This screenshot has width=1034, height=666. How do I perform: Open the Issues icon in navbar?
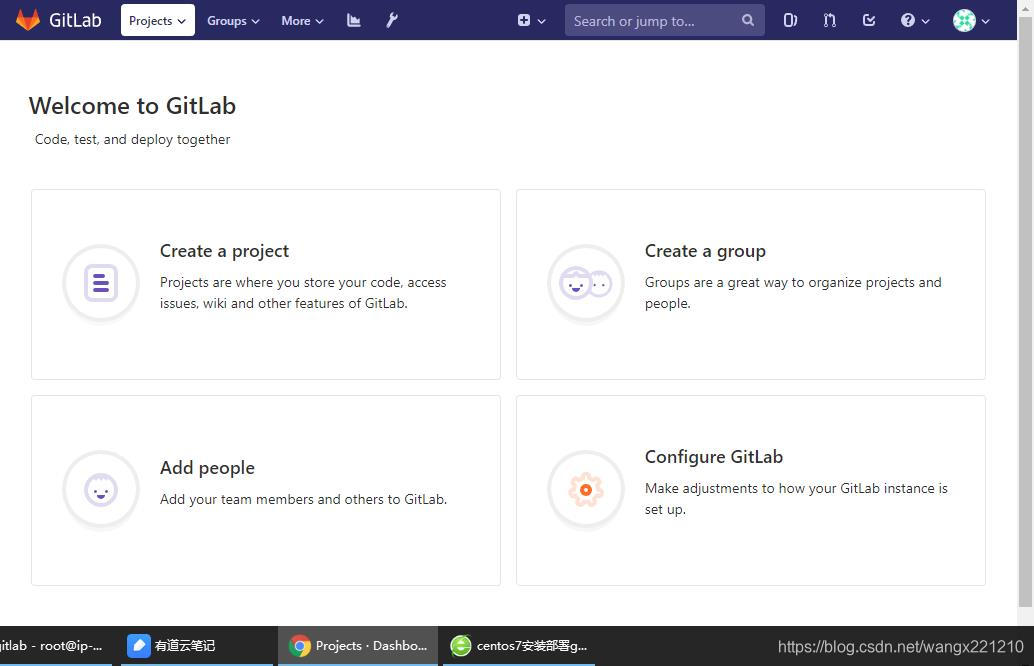[x=790, y=20]
